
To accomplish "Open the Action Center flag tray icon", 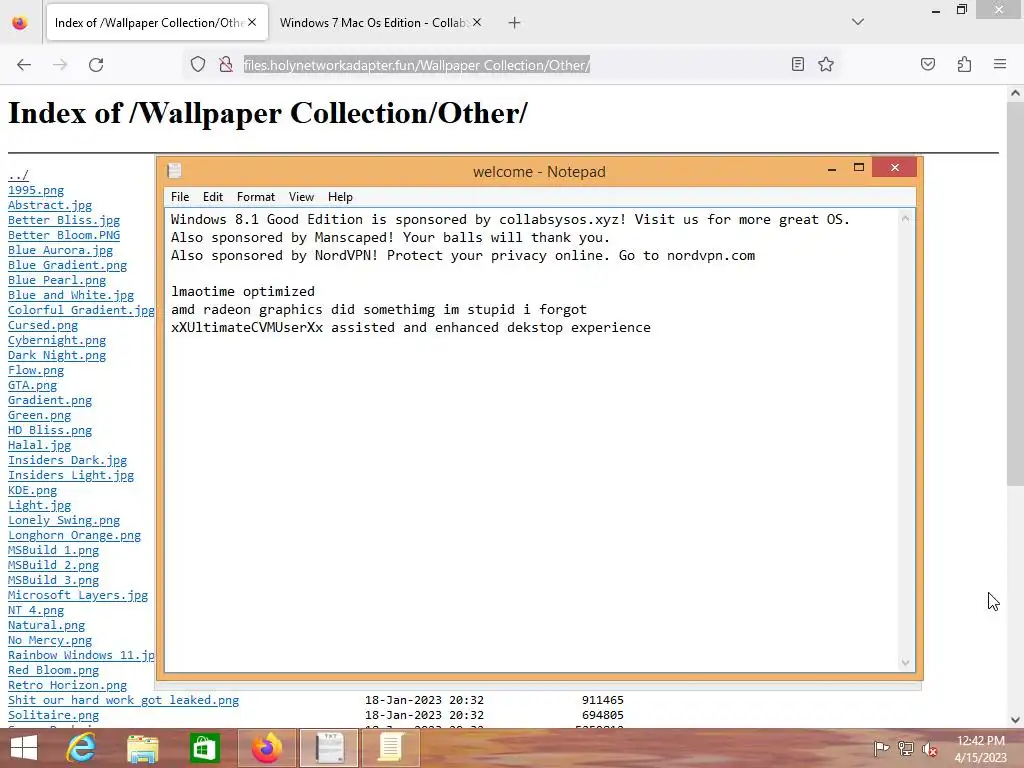I will point(881,749).
